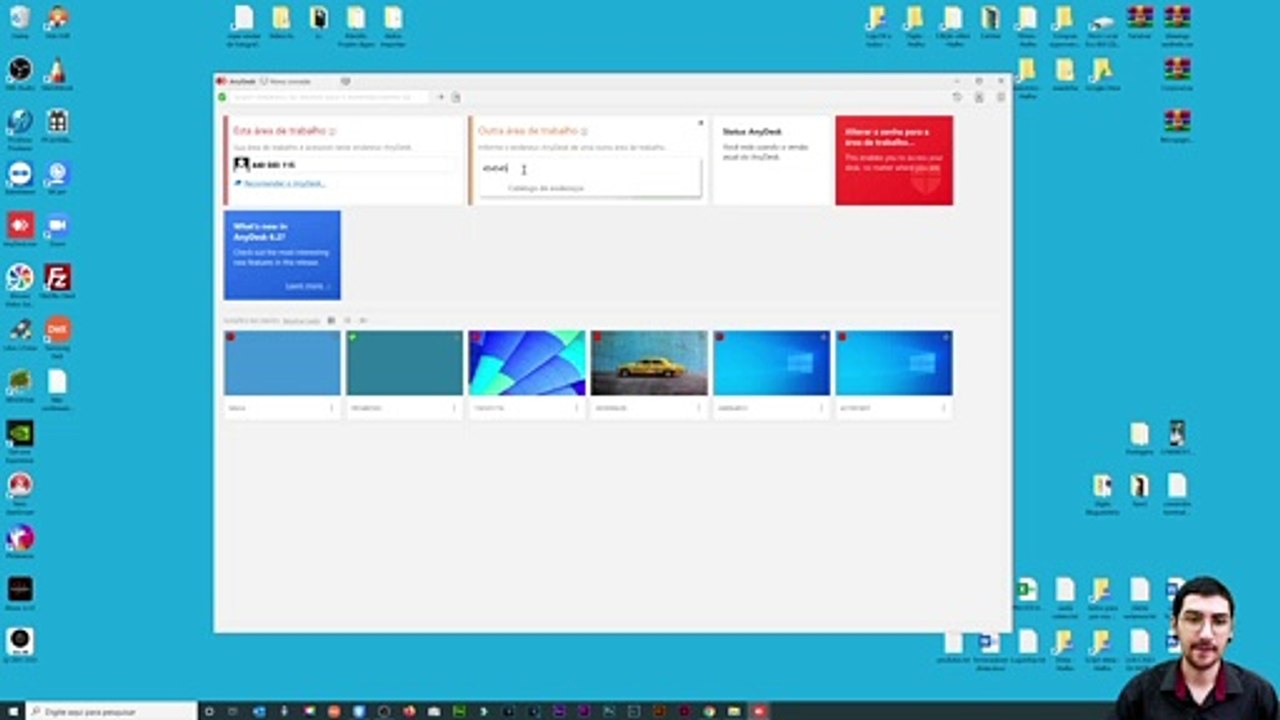Click the Mostrar tudo link above sessions
Viewport: 1280px width, 720px height.
pyautogui.click(x=301, y=321)
